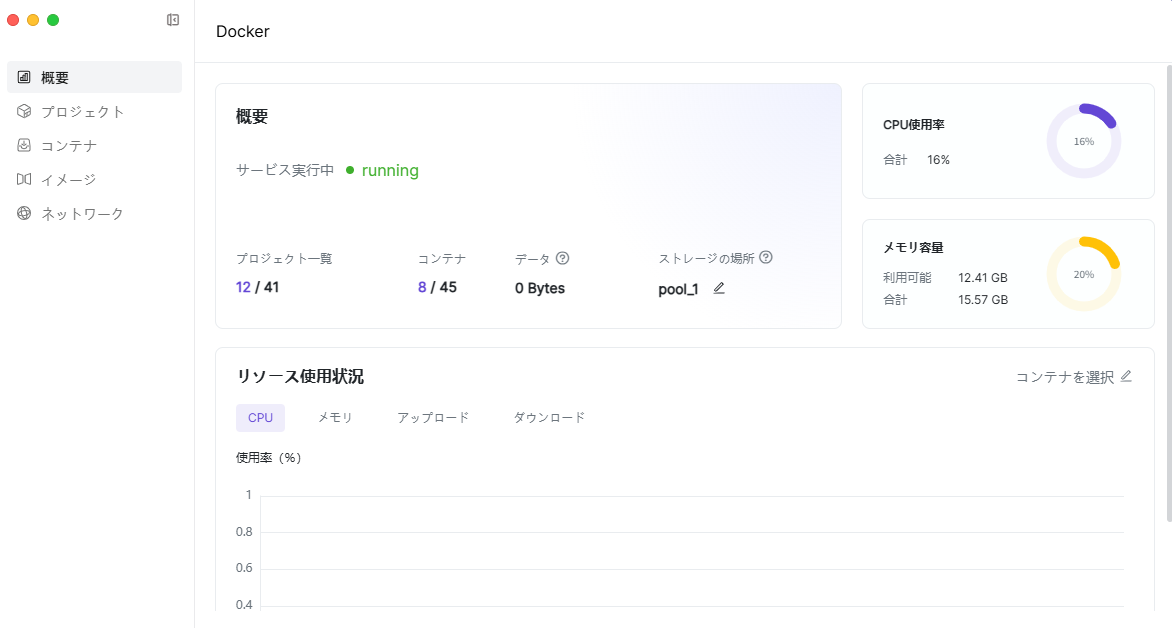The image size is (1172, 628).
Task: Click help icon beside ストレージの場所
Action: pos(766,257)
